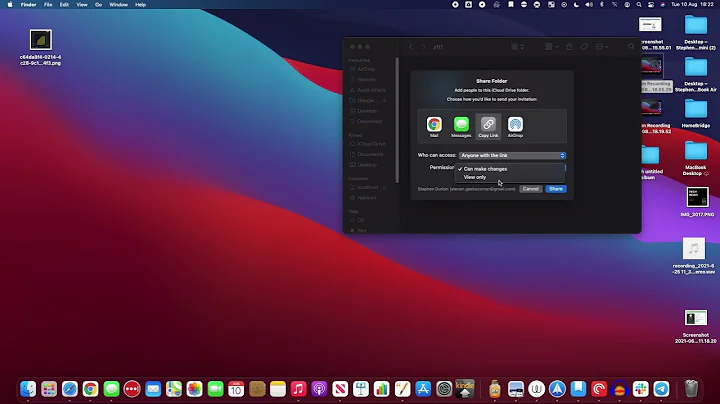Open Calendar from the Dock
This screenshot has width=720, height=404.
(x=236, y=389)
